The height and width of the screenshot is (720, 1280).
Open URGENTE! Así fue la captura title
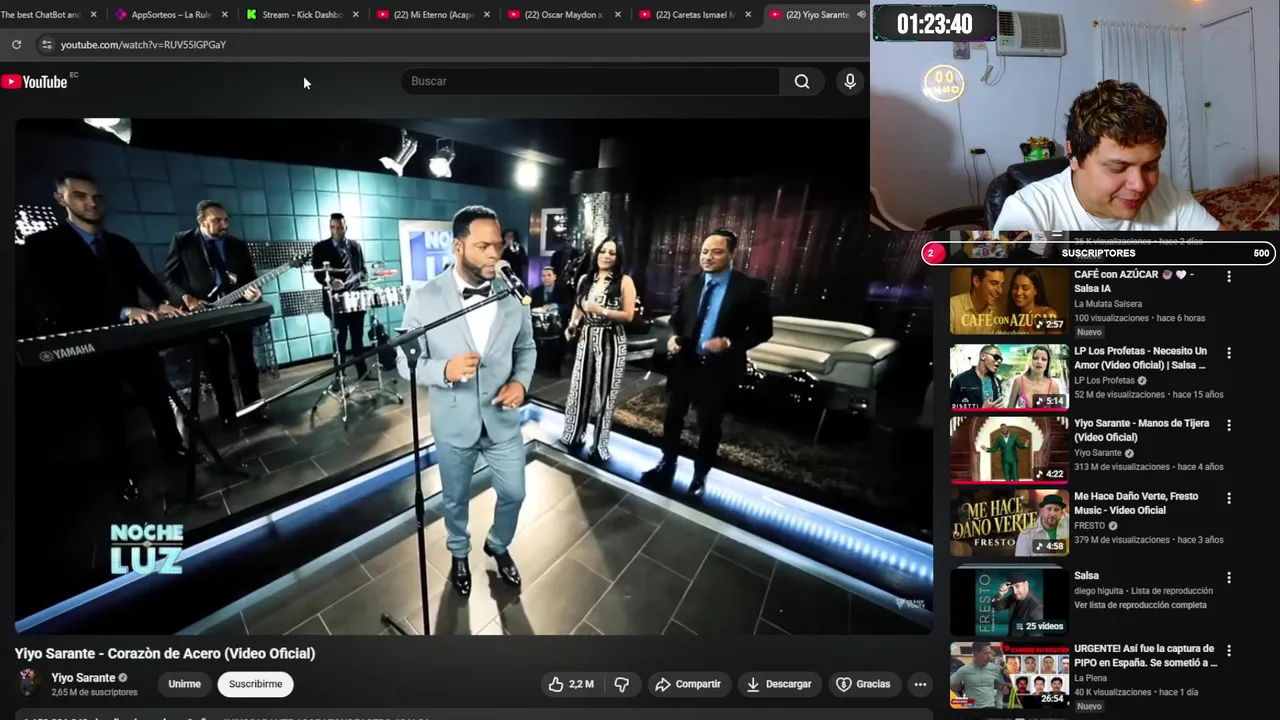click(1145, 656)
